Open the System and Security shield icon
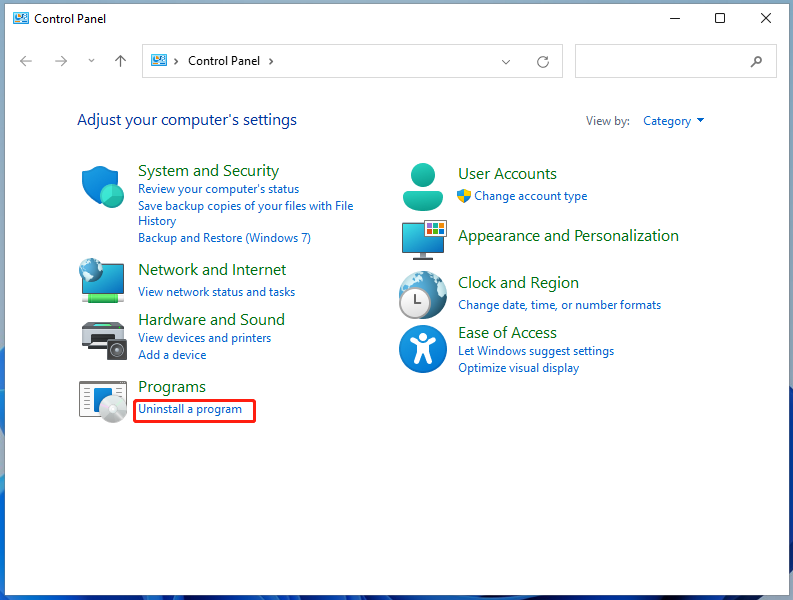Screen dimensions: 793x600 point(103,187)
